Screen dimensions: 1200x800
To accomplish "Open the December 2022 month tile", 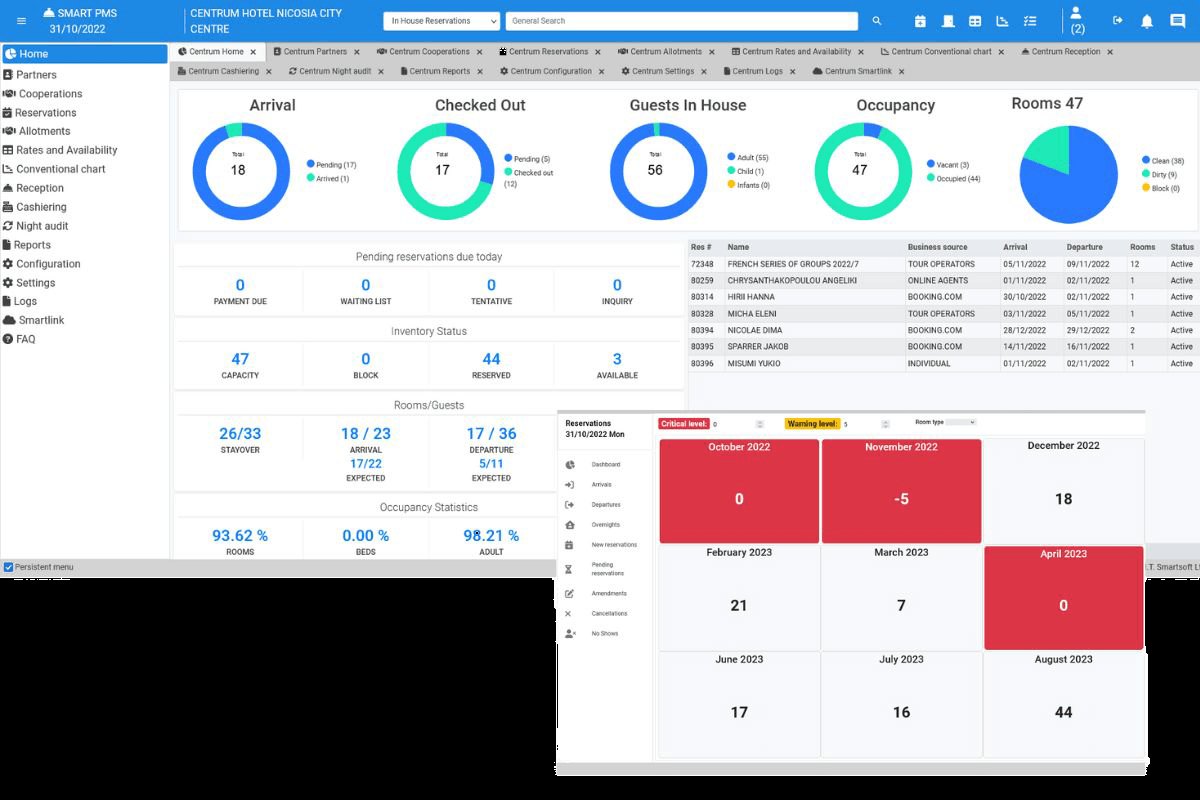I will 1063,490.
